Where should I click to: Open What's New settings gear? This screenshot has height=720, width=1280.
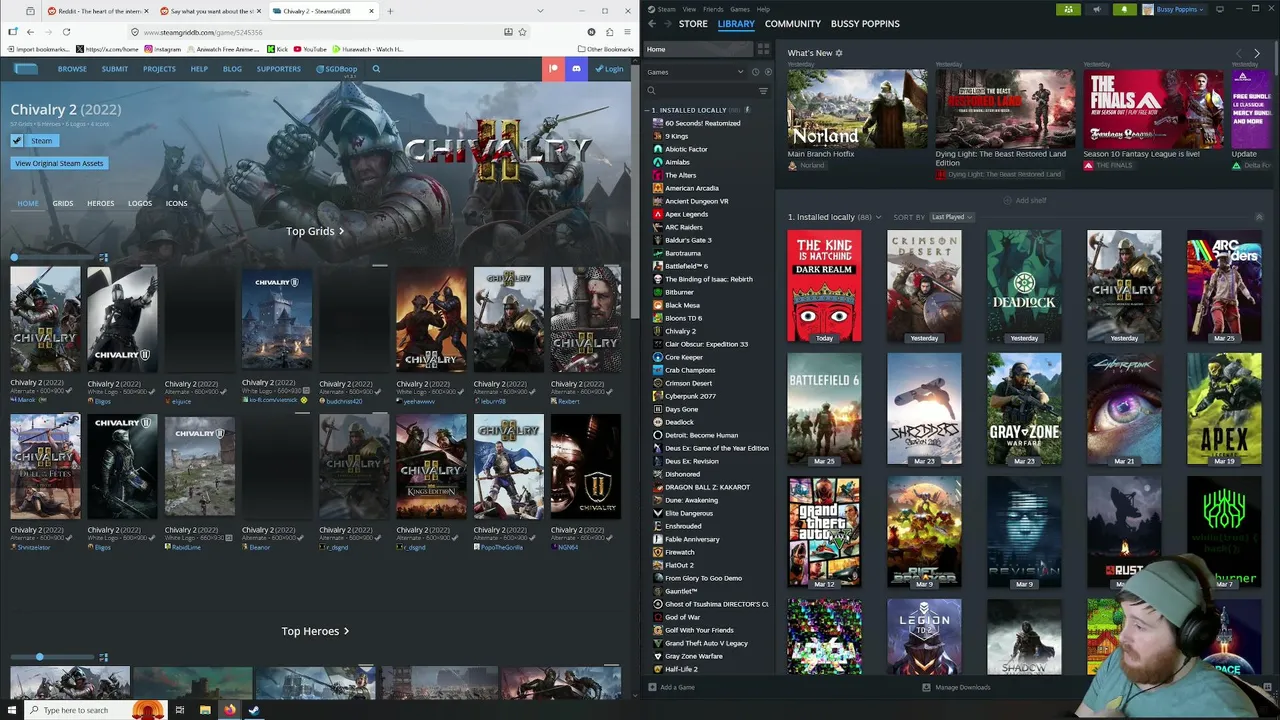tap(839, 53)
